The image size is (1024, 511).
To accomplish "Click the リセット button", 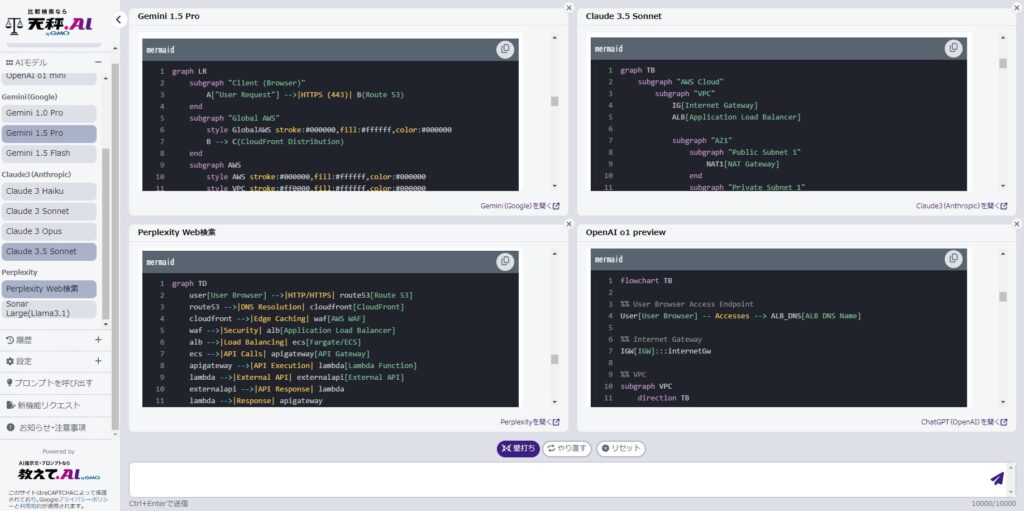I will pyautogui.click(x=621, y=449).
